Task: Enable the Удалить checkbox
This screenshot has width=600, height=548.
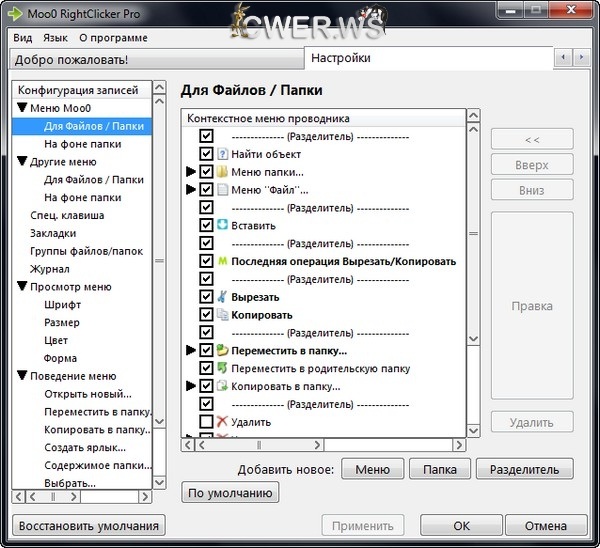Action: tap(206, 422)
